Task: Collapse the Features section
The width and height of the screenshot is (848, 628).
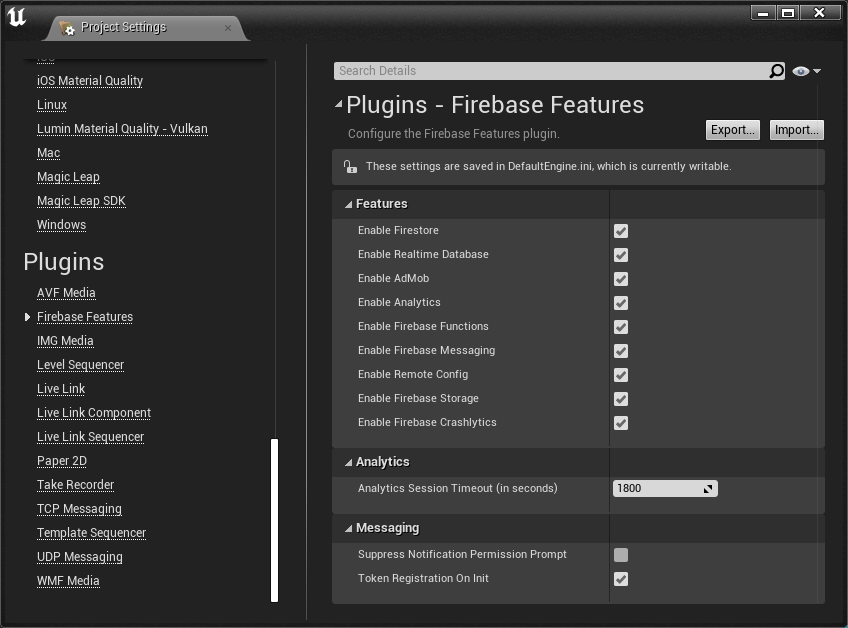Action: pyautogui.click(x=349, y=204)
